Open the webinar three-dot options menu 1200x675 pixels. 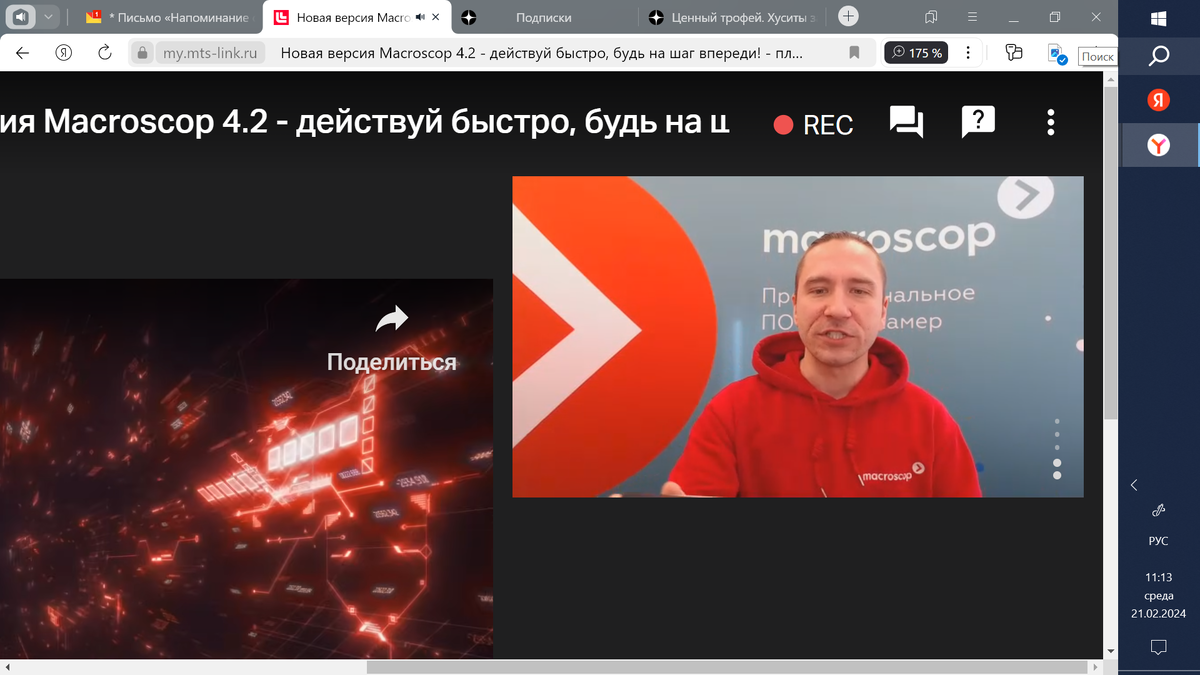coord(1050,122)
